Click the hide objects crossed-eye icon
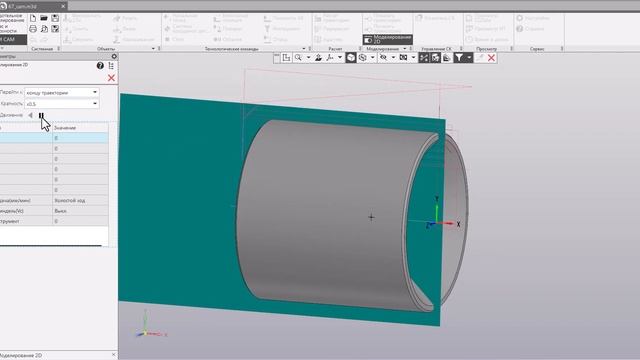 click(x=383, y=58)
